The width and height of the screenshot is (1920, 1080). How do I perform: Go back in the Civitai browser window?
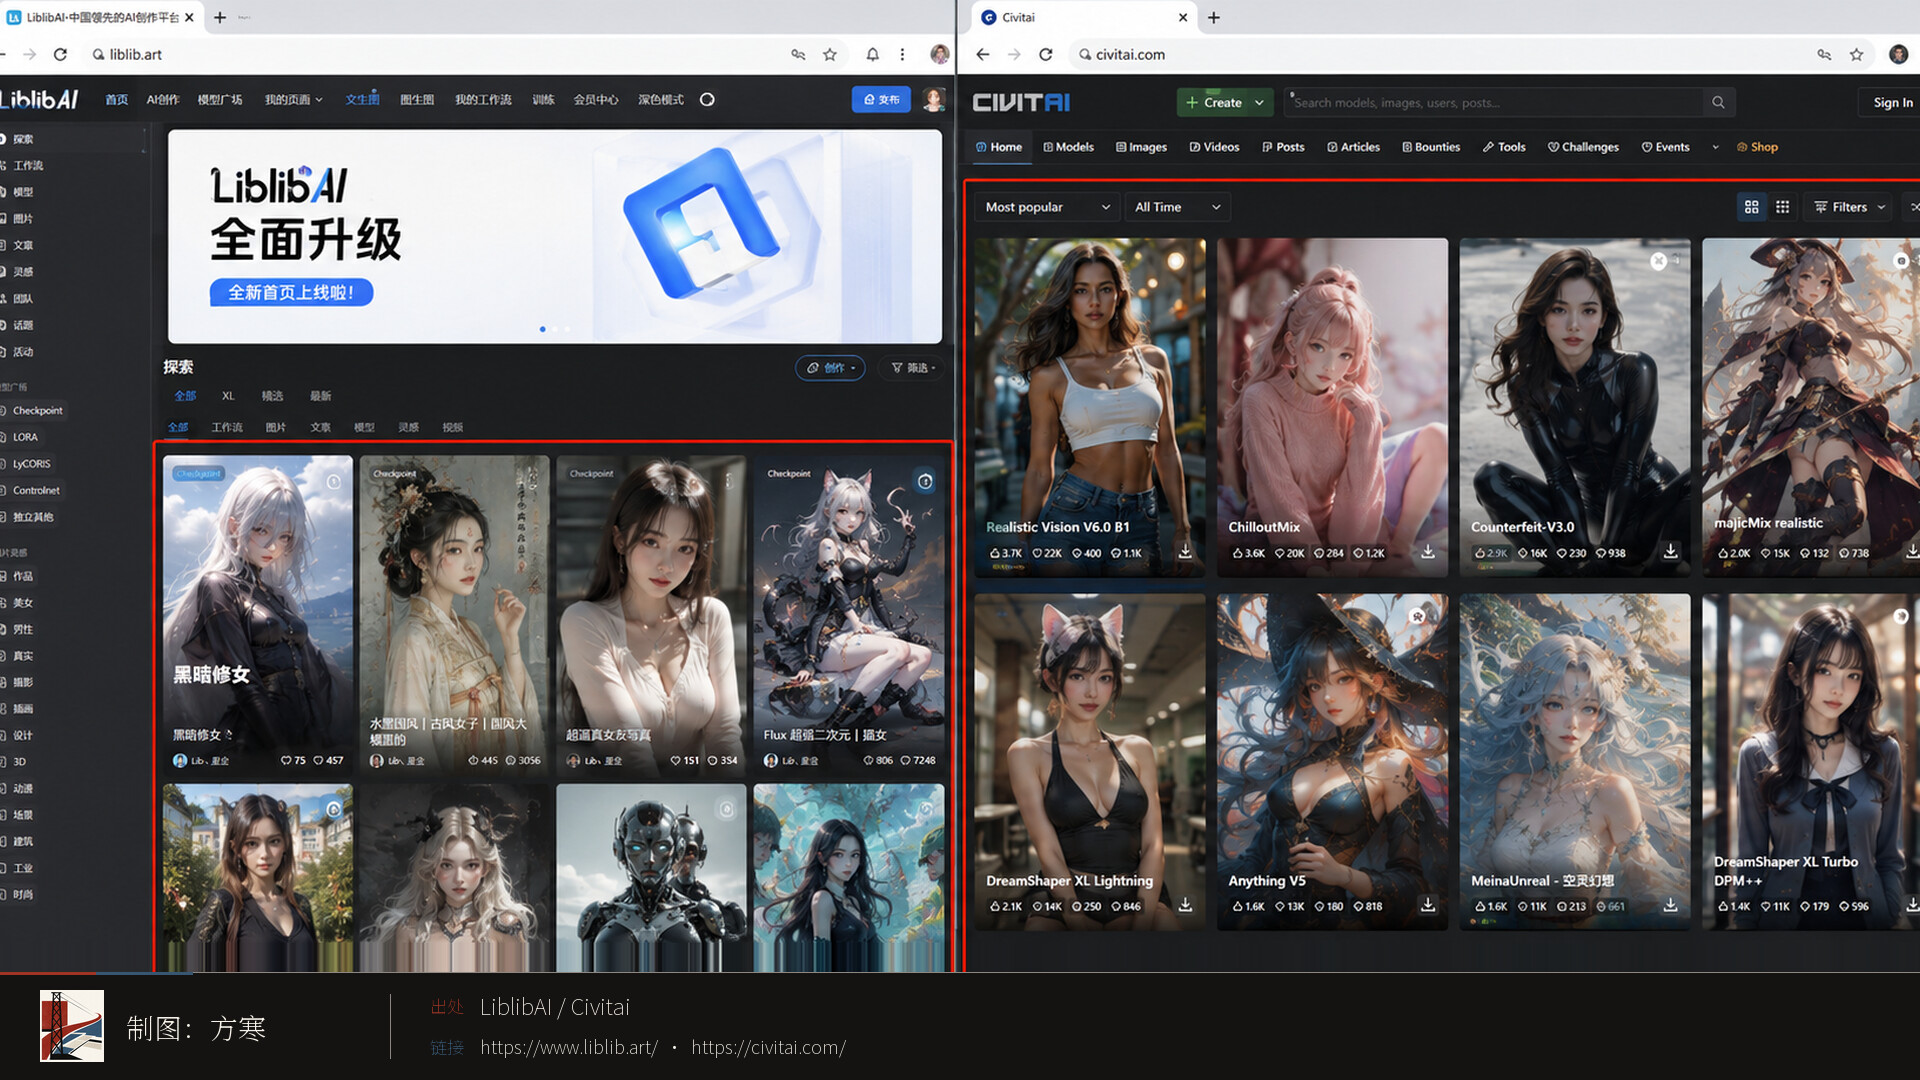(983, 55)
